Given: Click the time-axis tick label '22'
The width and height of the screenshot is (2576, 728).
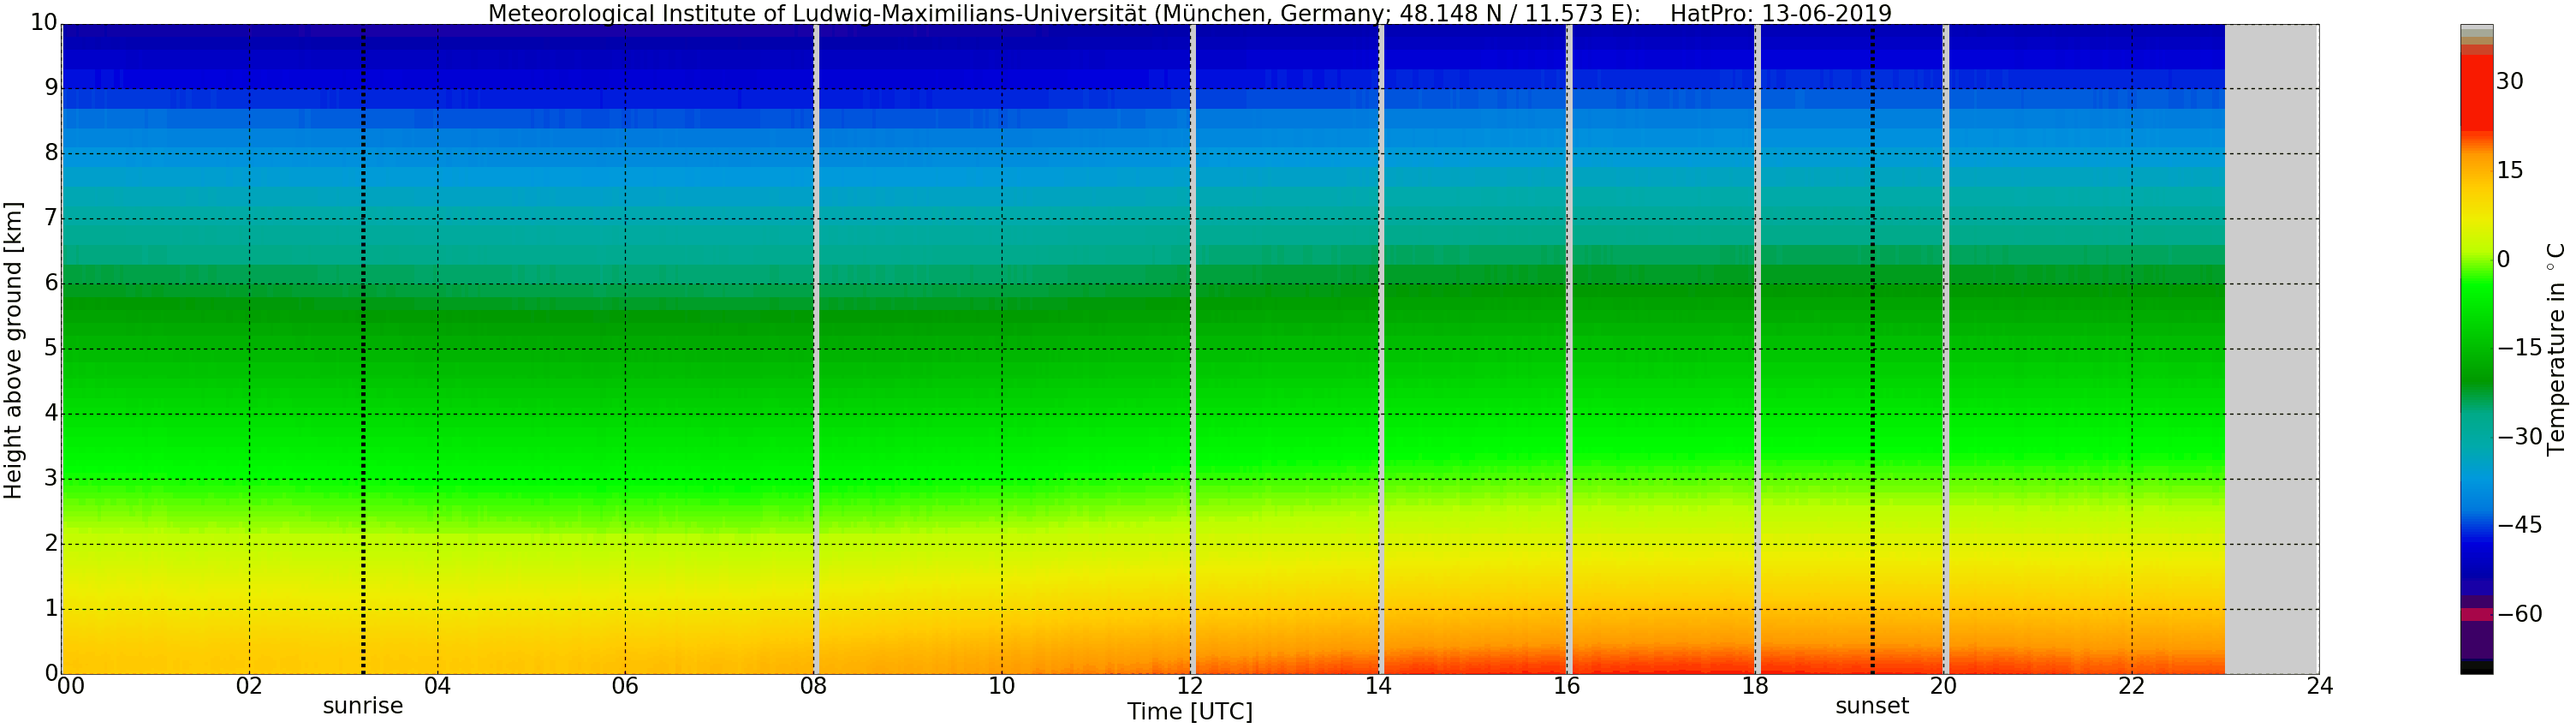Looking at the screenshot, I should [x=2131, y=686].
